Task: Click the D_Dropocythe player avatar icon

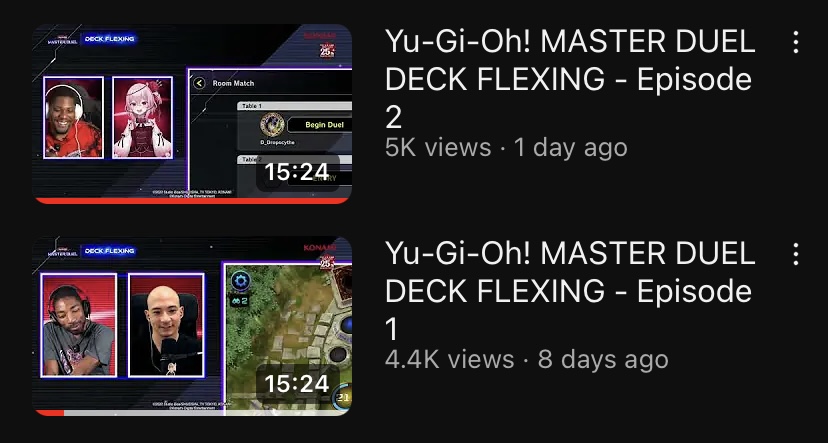Action: 272,125
